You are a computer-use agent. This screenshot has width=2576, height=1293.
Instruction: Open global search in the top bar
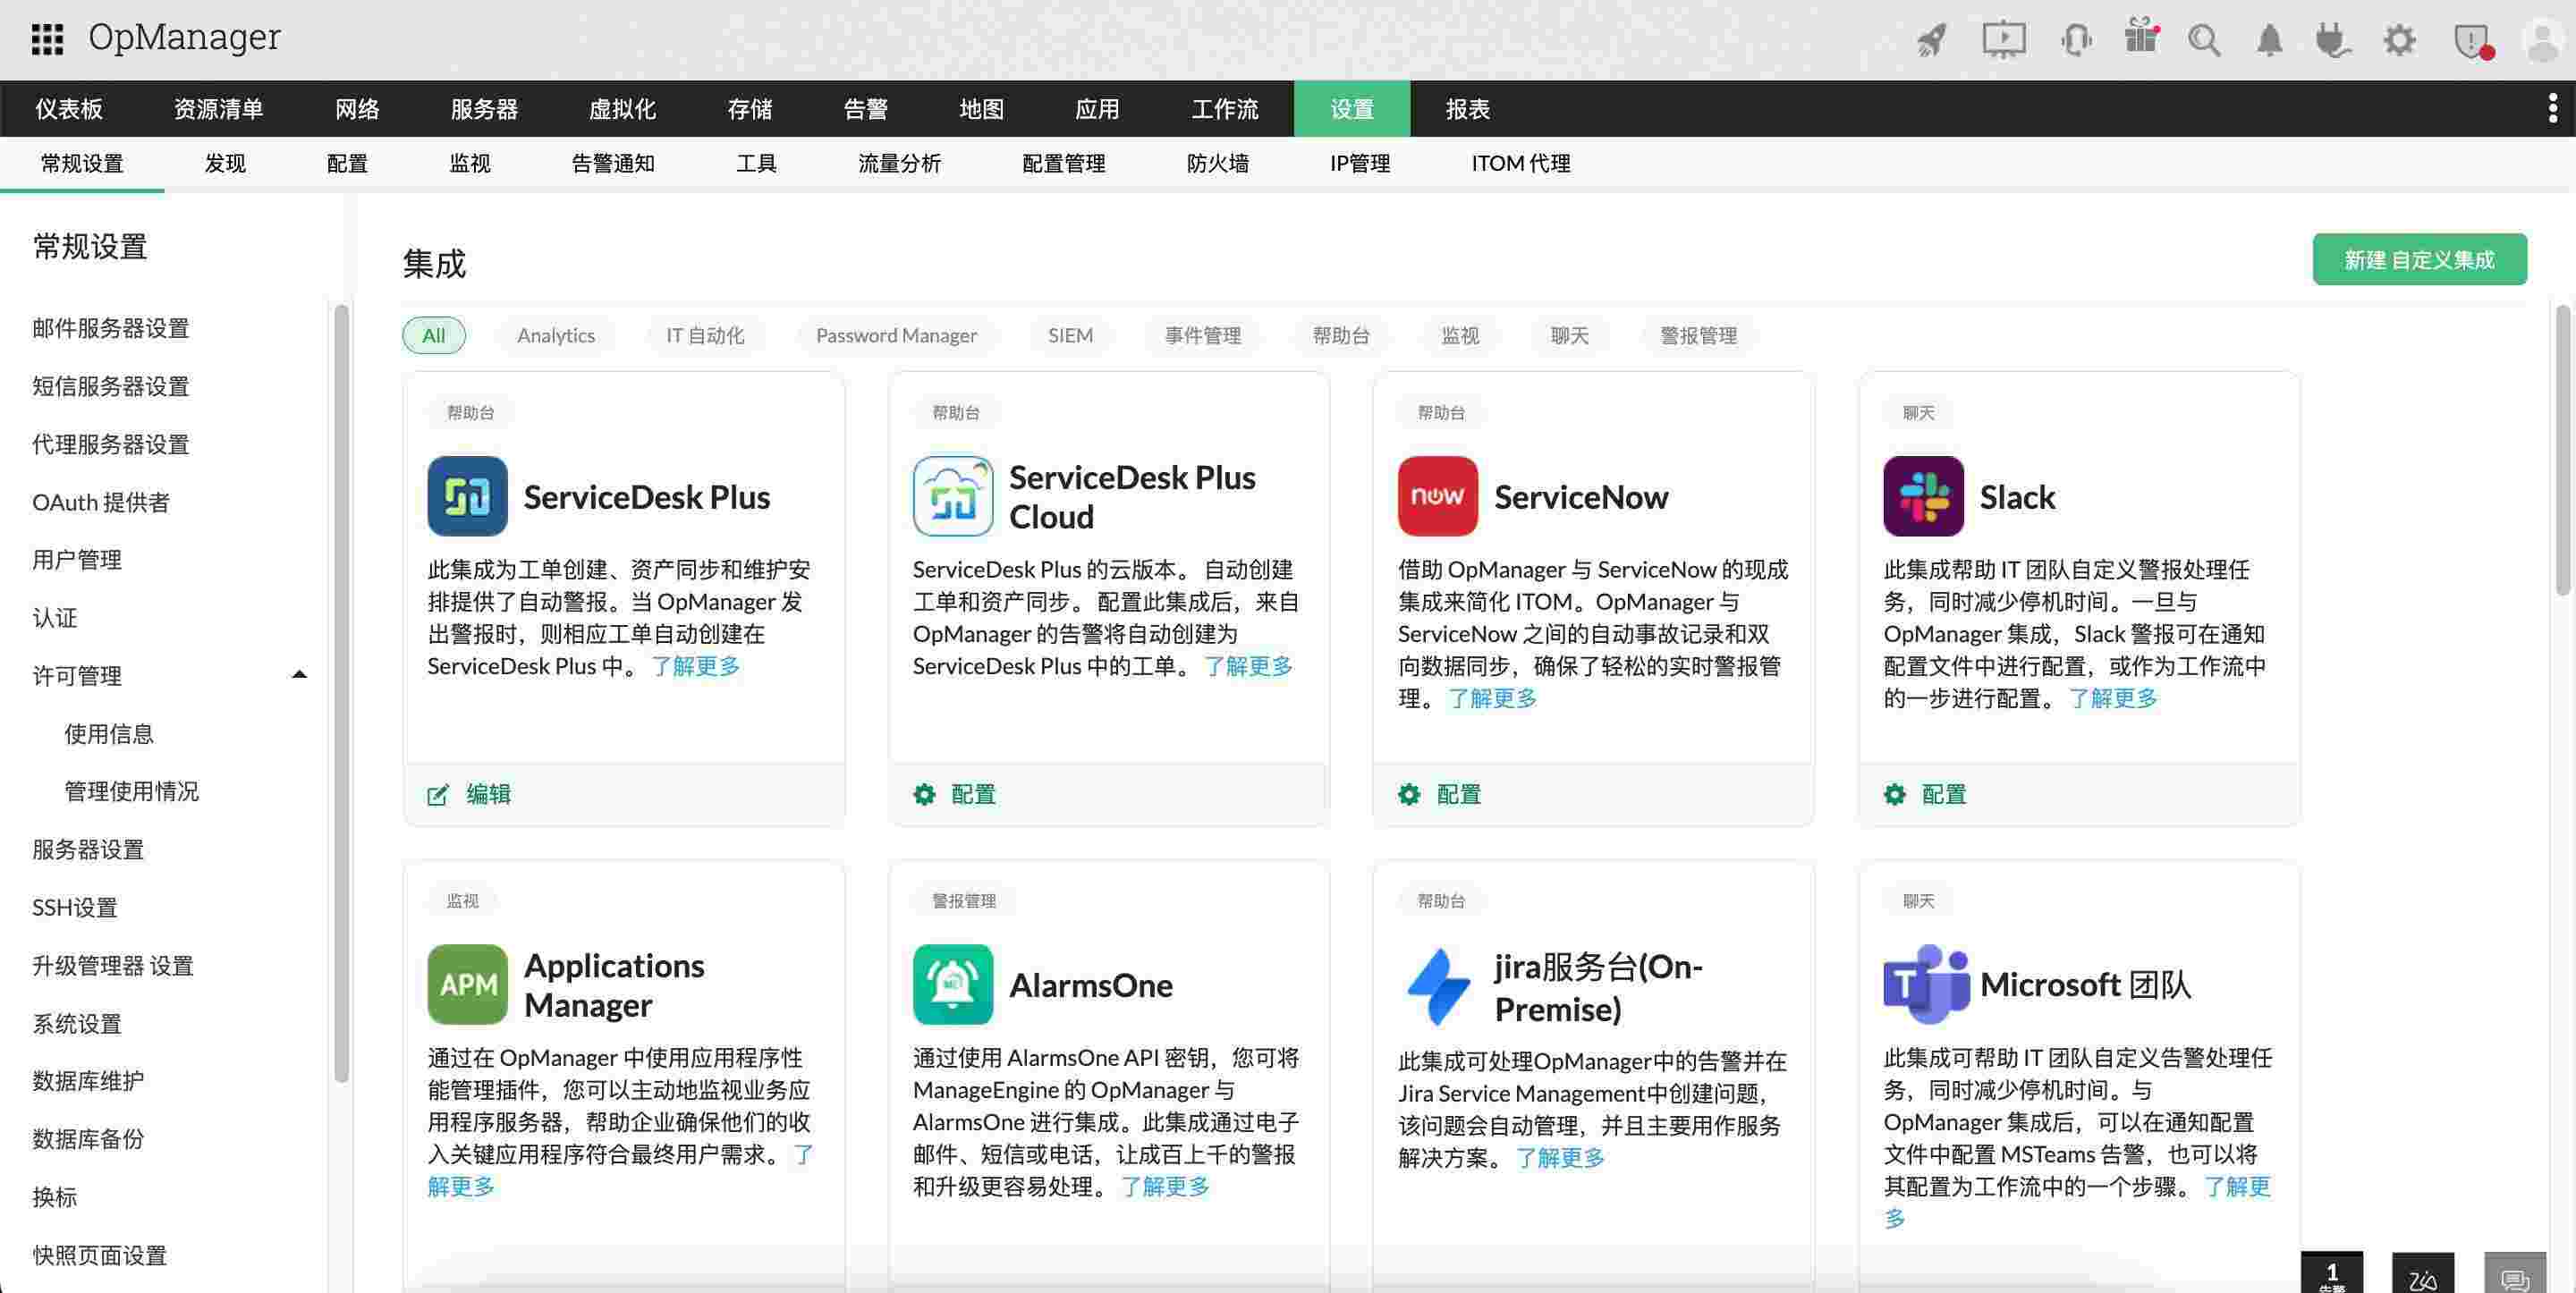click(2205, 40)
